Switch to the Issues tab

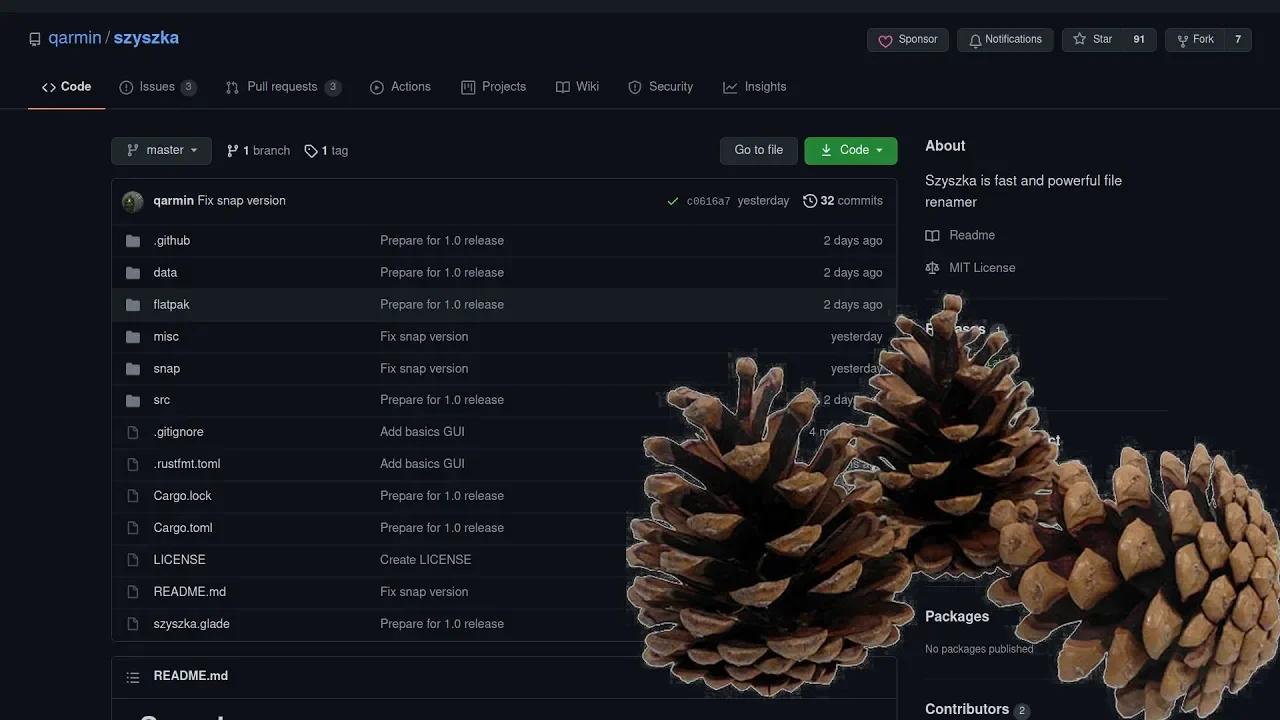(x=158, y=87)
